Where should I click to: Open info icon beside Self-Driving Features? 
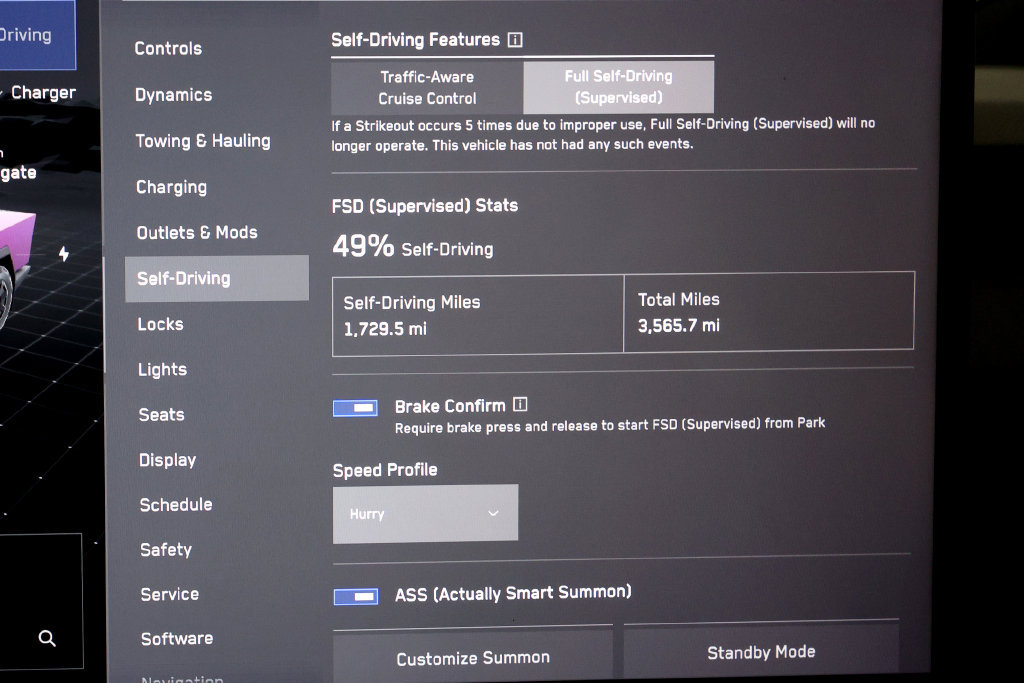(x=515, y=40)
